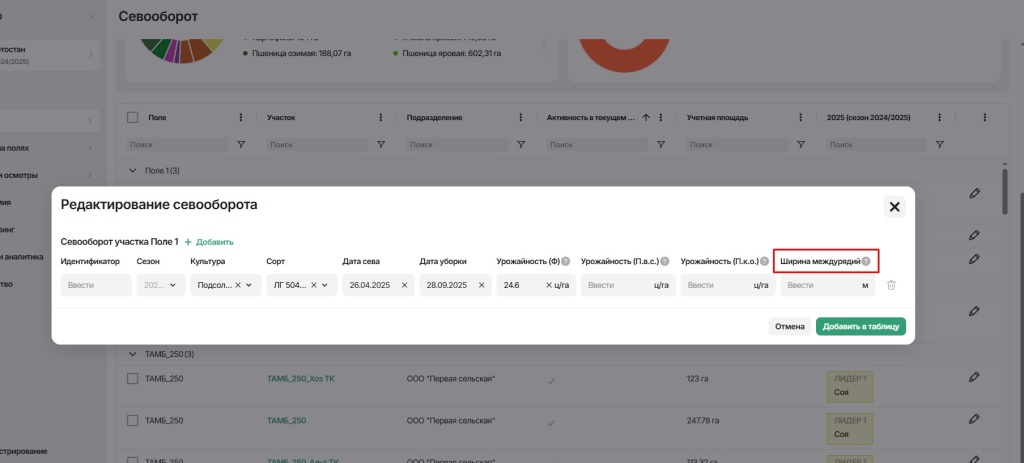Open Поле column menu (three dots)

pos(241,118)
